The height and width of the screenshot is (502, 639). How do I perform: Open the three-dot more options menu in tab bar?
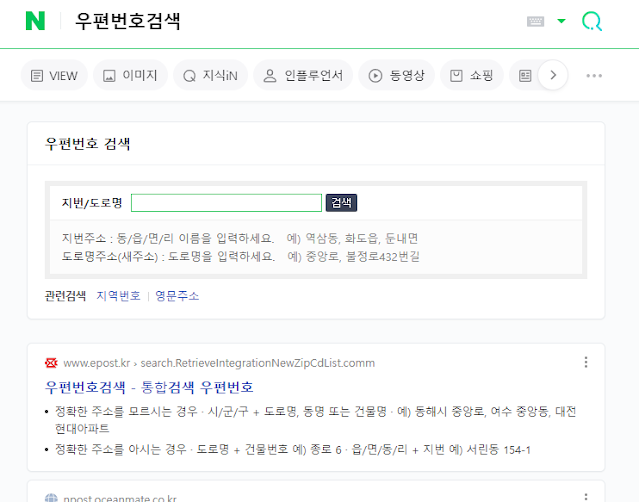[x=594, y=76]
